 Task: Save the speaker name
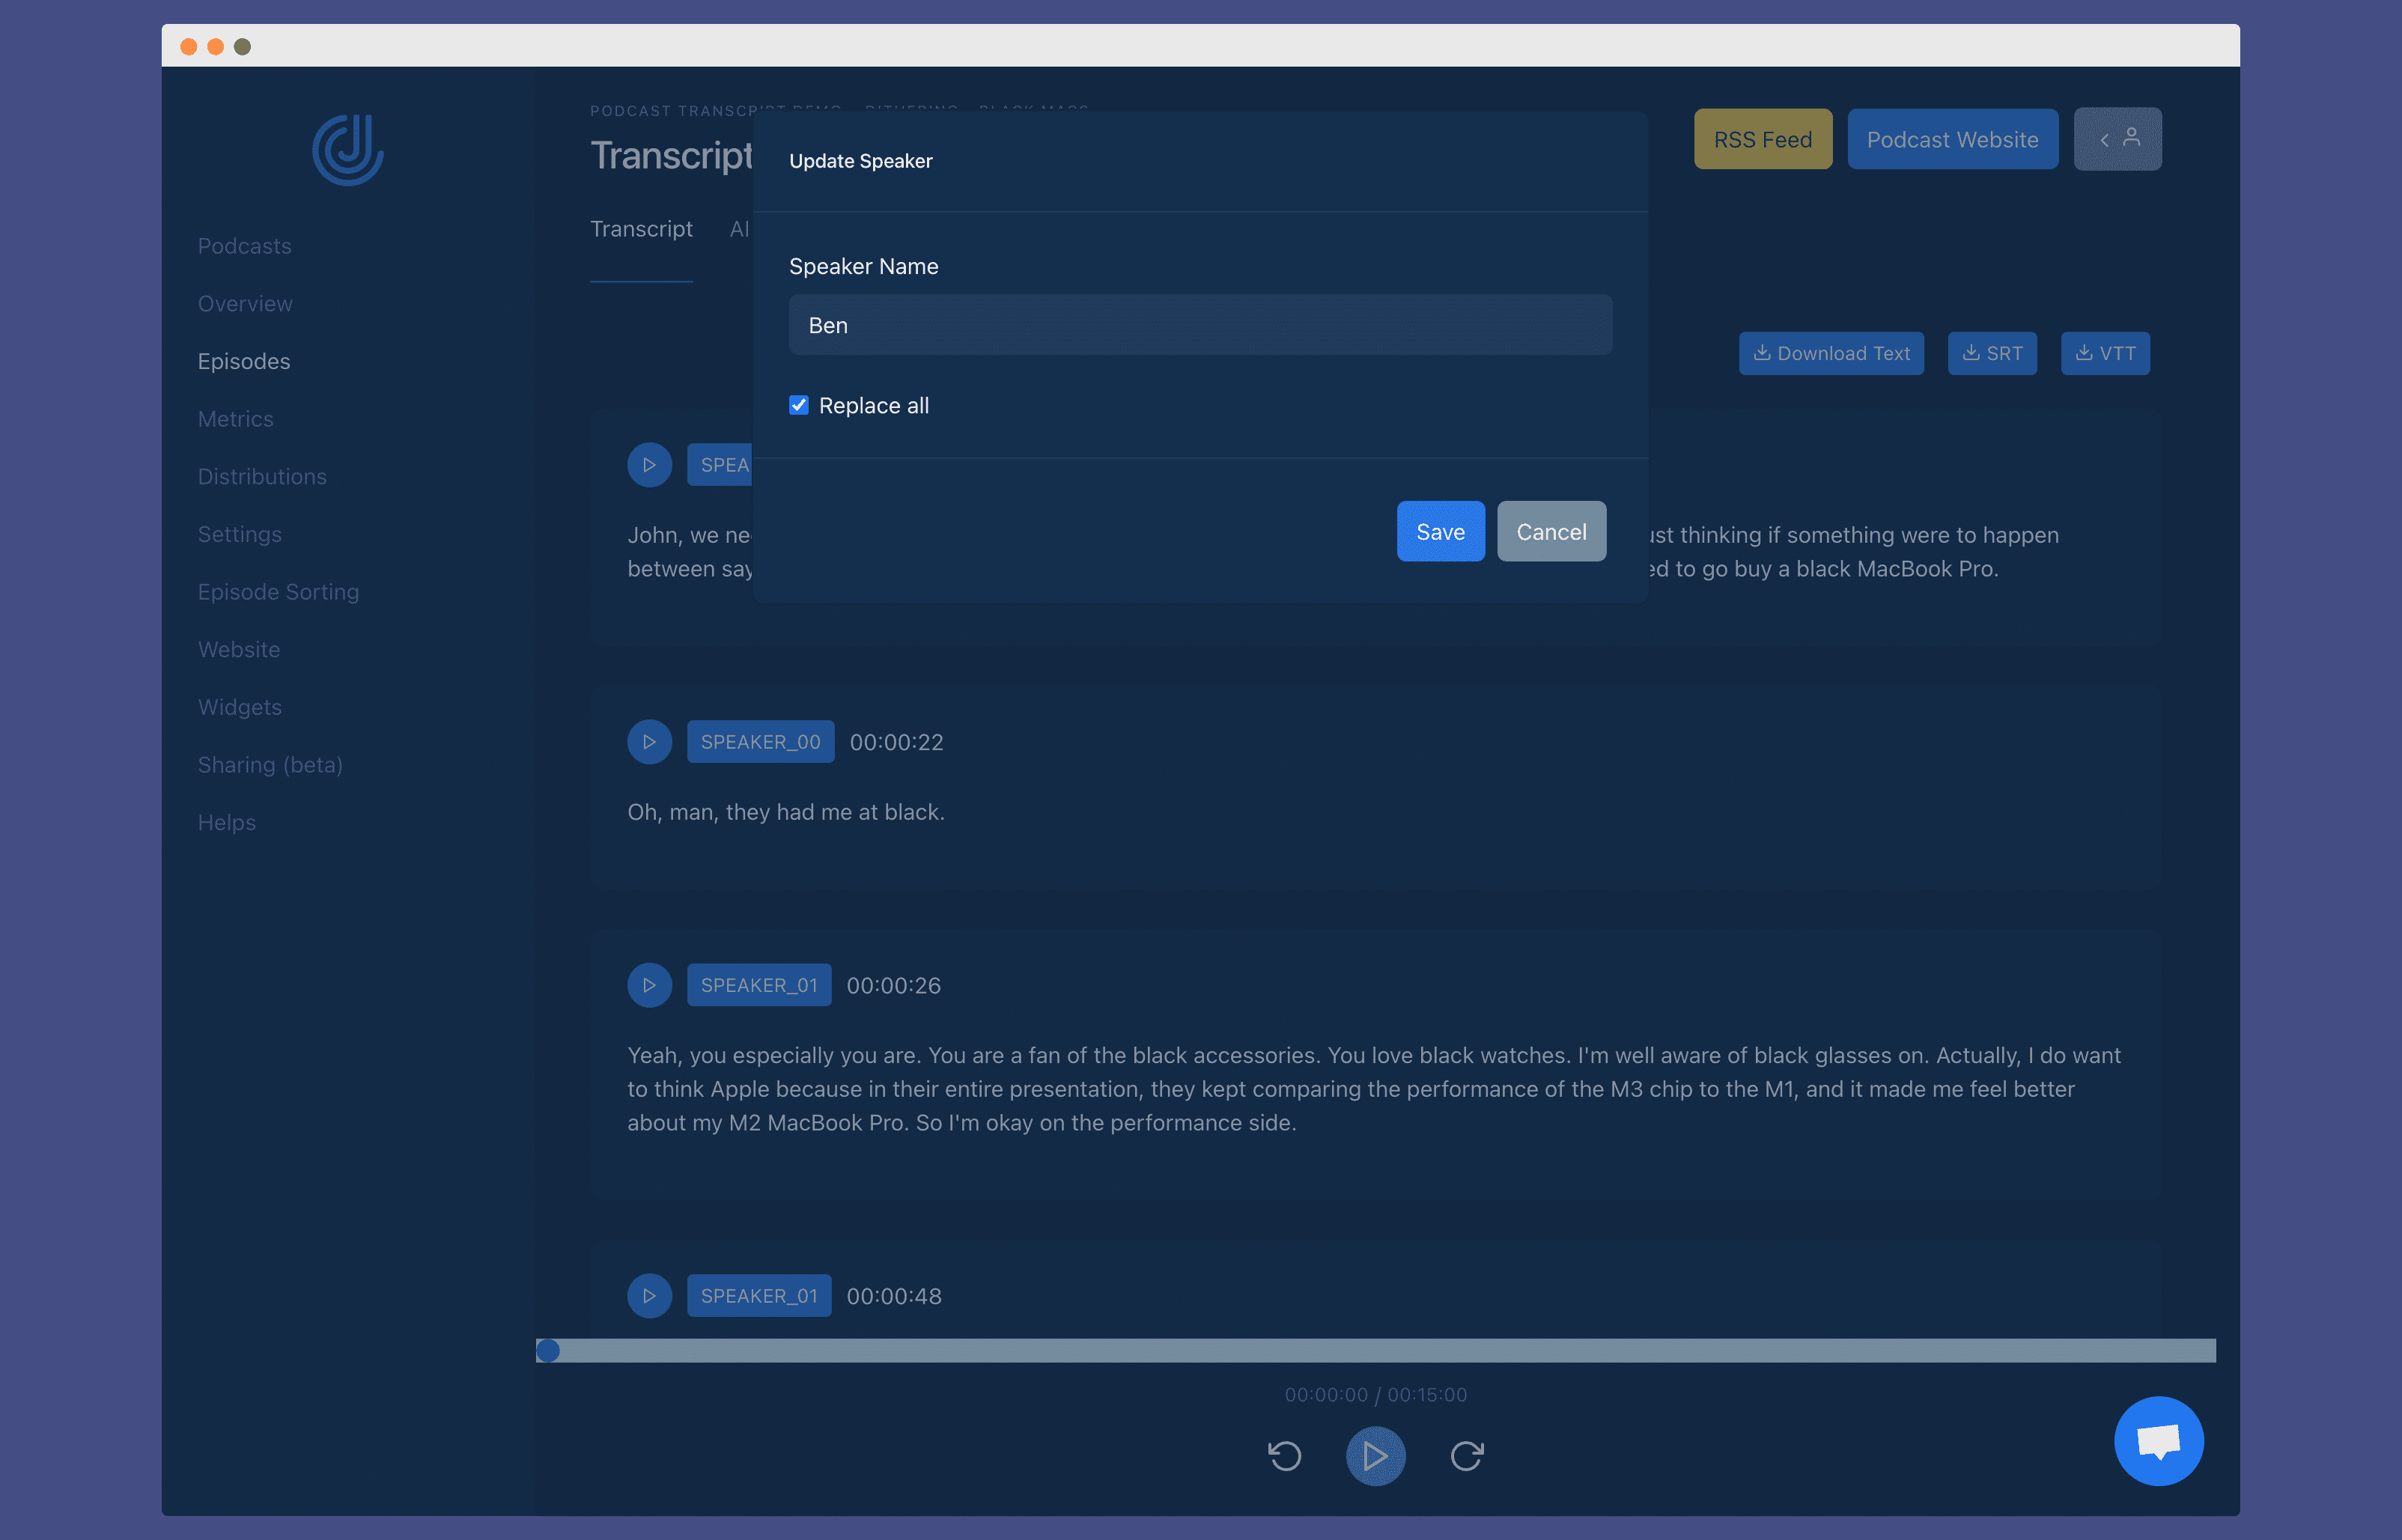coord(1440,531)
